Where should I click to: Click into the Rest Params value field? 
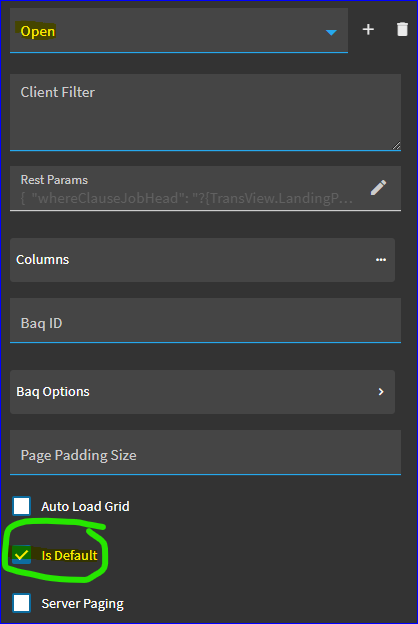pyautogui.click(x=187, y=198)
